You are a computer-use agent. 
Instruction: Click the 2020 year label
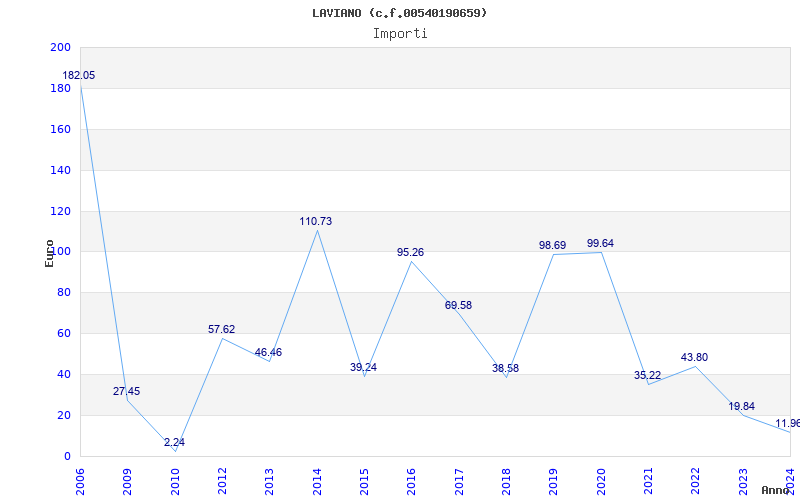[x=601, y=482]
